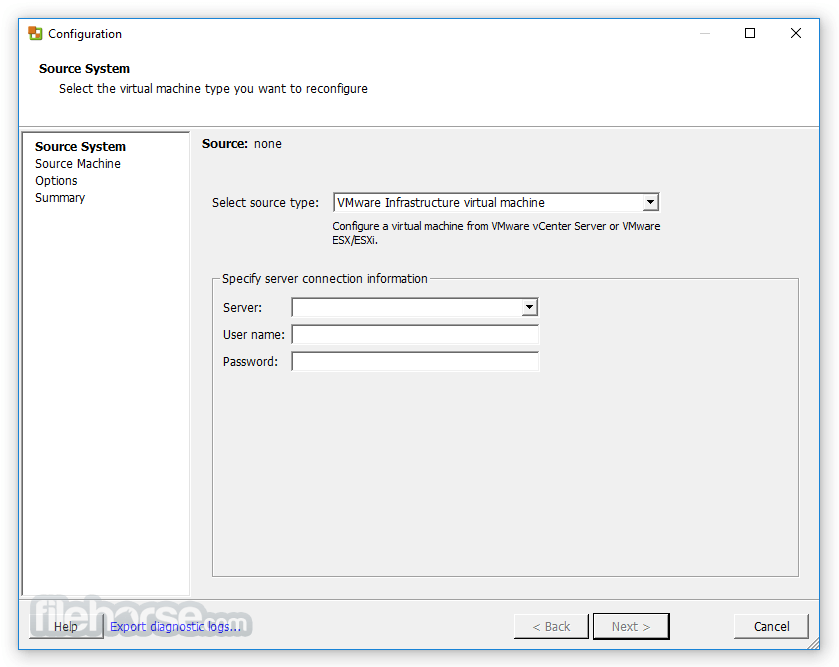Select the Options step in sidebar
Image resolution: width=839 pixels, height=667 pixels.
(x=56, y=181)
